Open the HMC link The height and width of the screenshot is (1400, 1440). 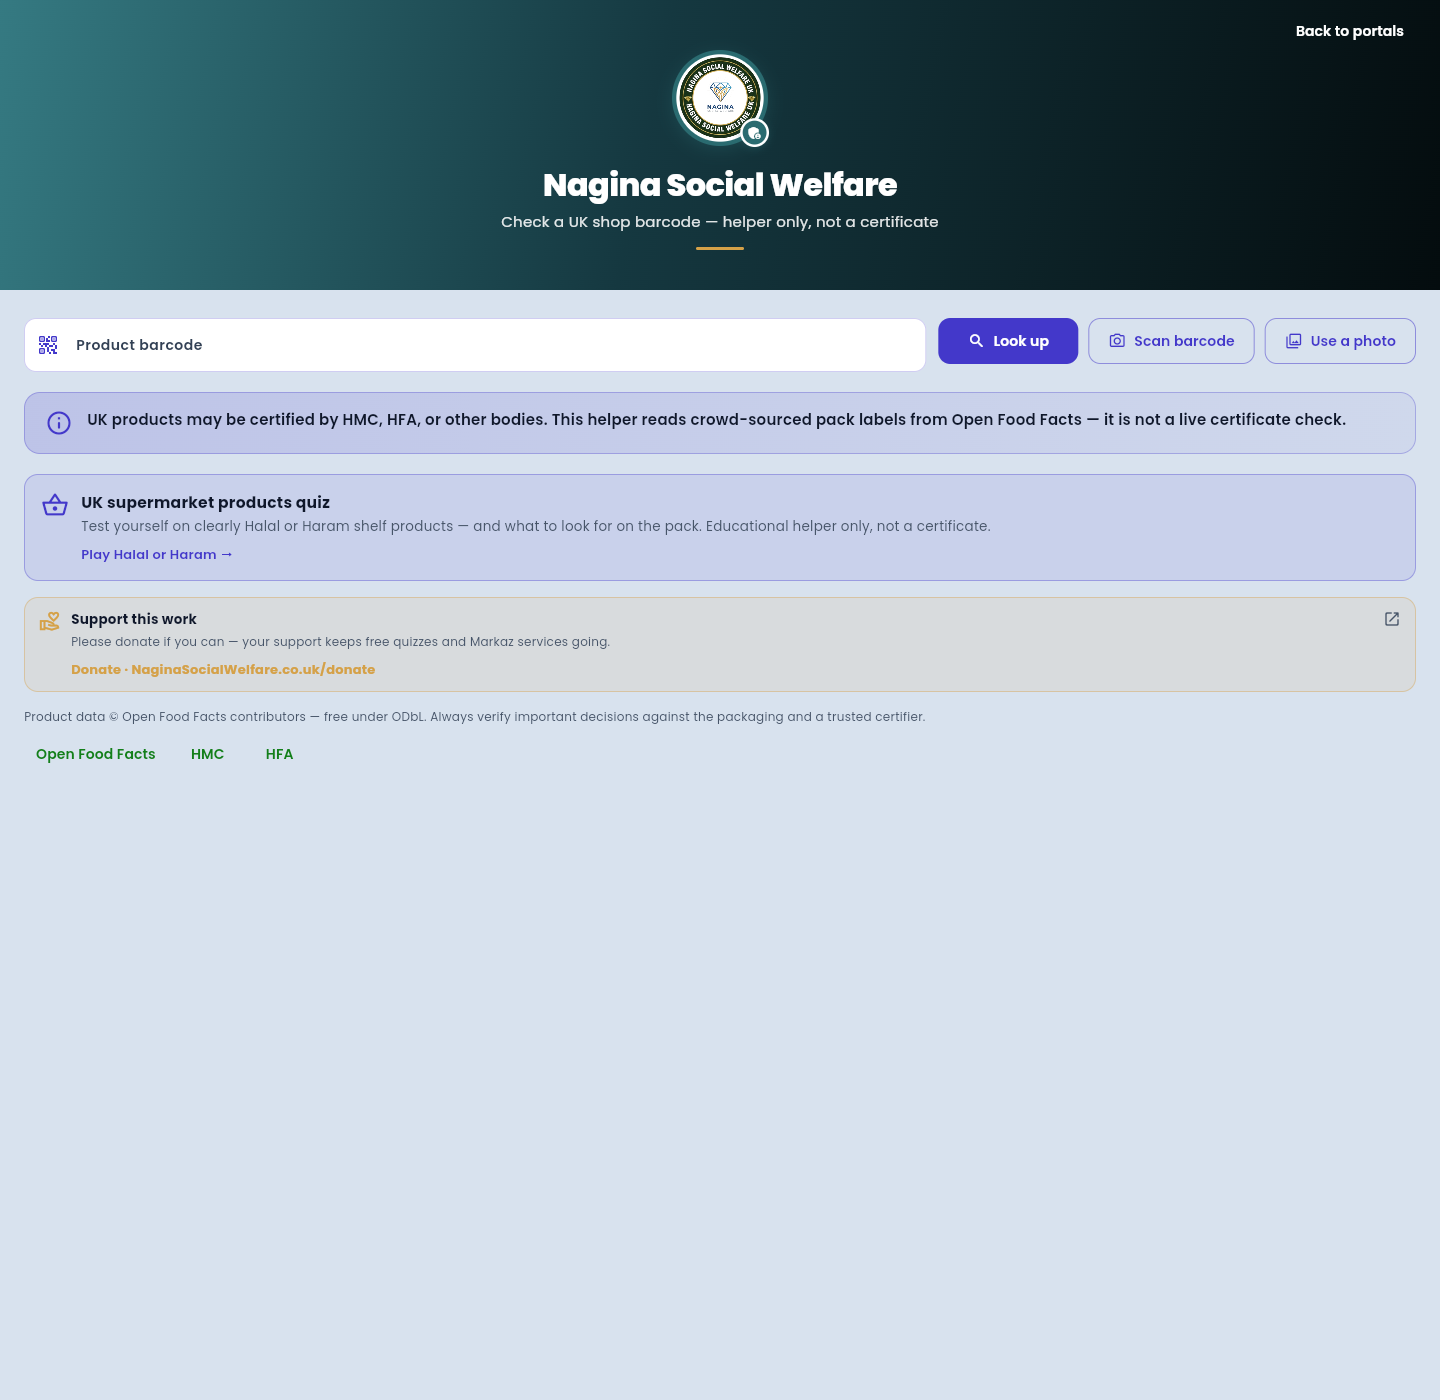tap(208, 754)
